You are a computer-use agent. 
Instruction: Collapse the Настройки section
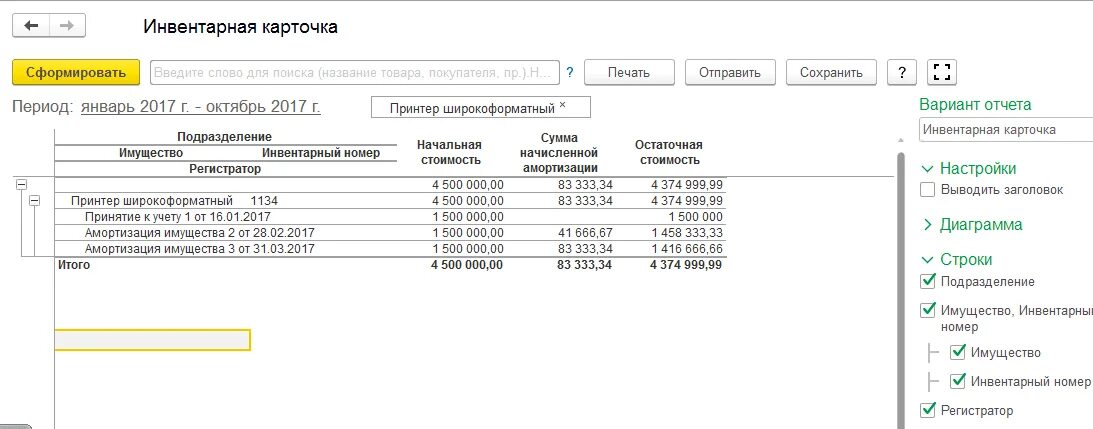tap(928, 169)
